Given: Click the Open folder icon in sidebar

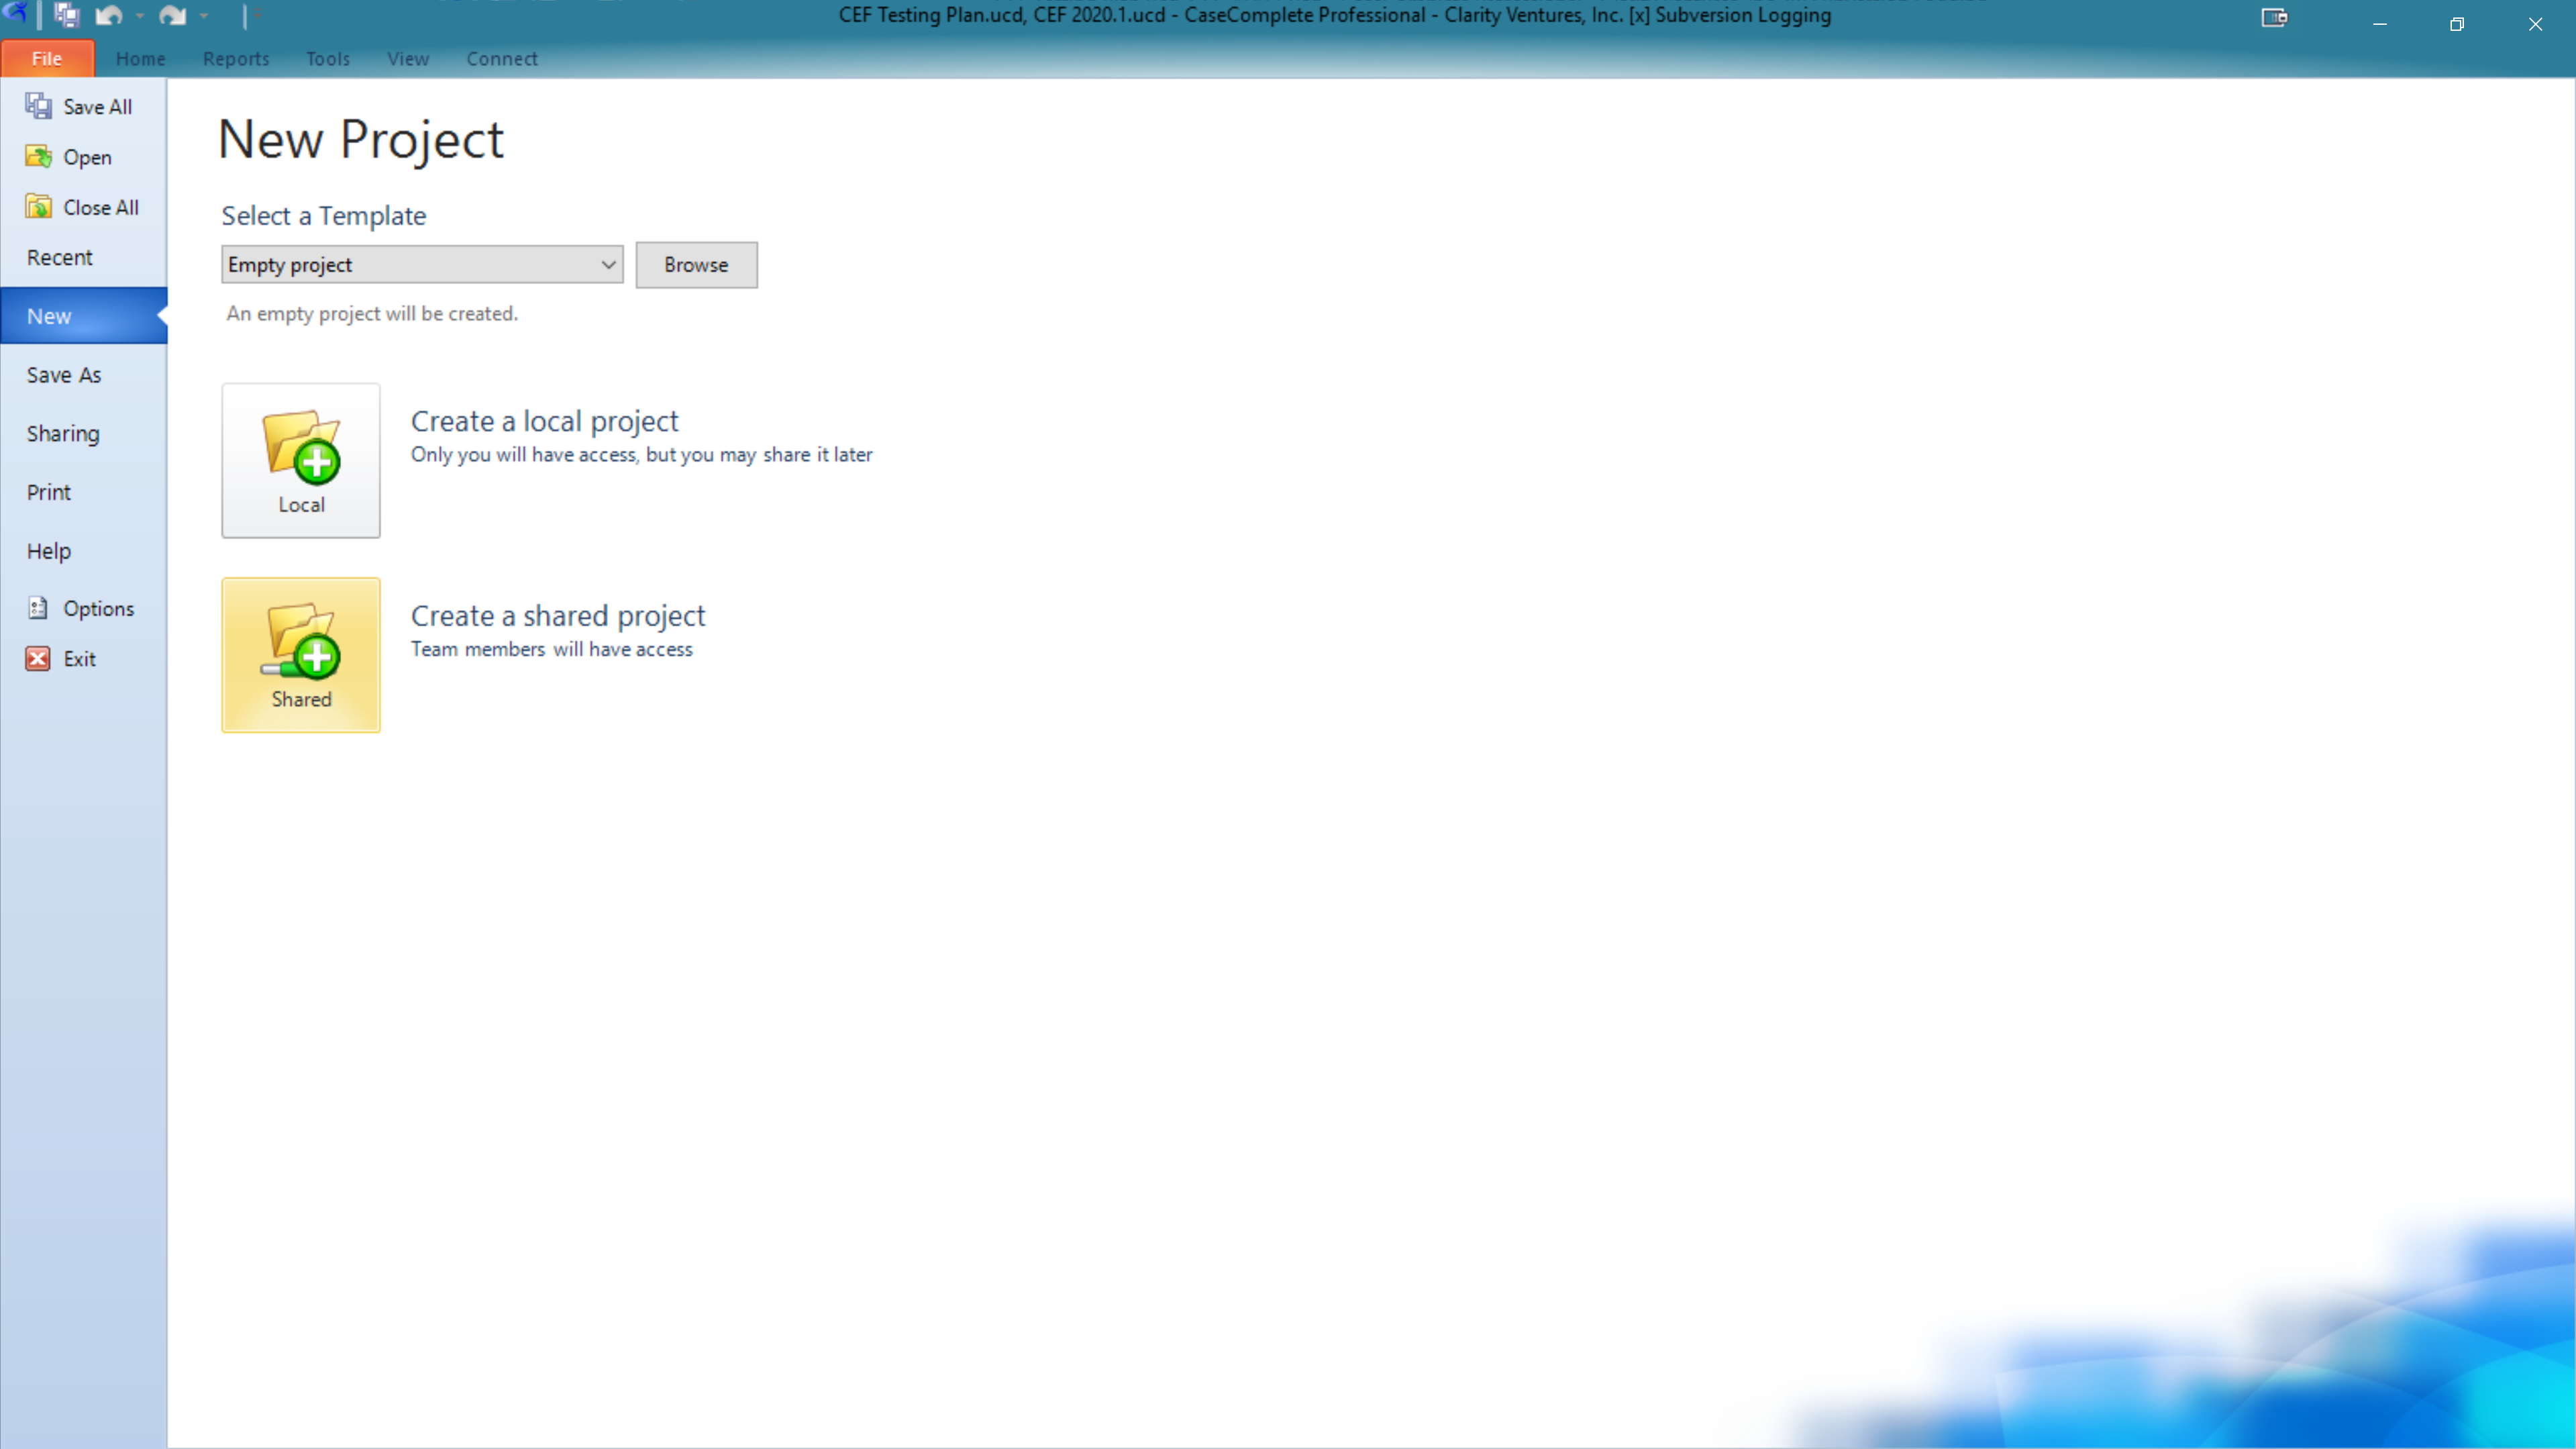Looking at the screenshot, I should [x=39, y=156].
